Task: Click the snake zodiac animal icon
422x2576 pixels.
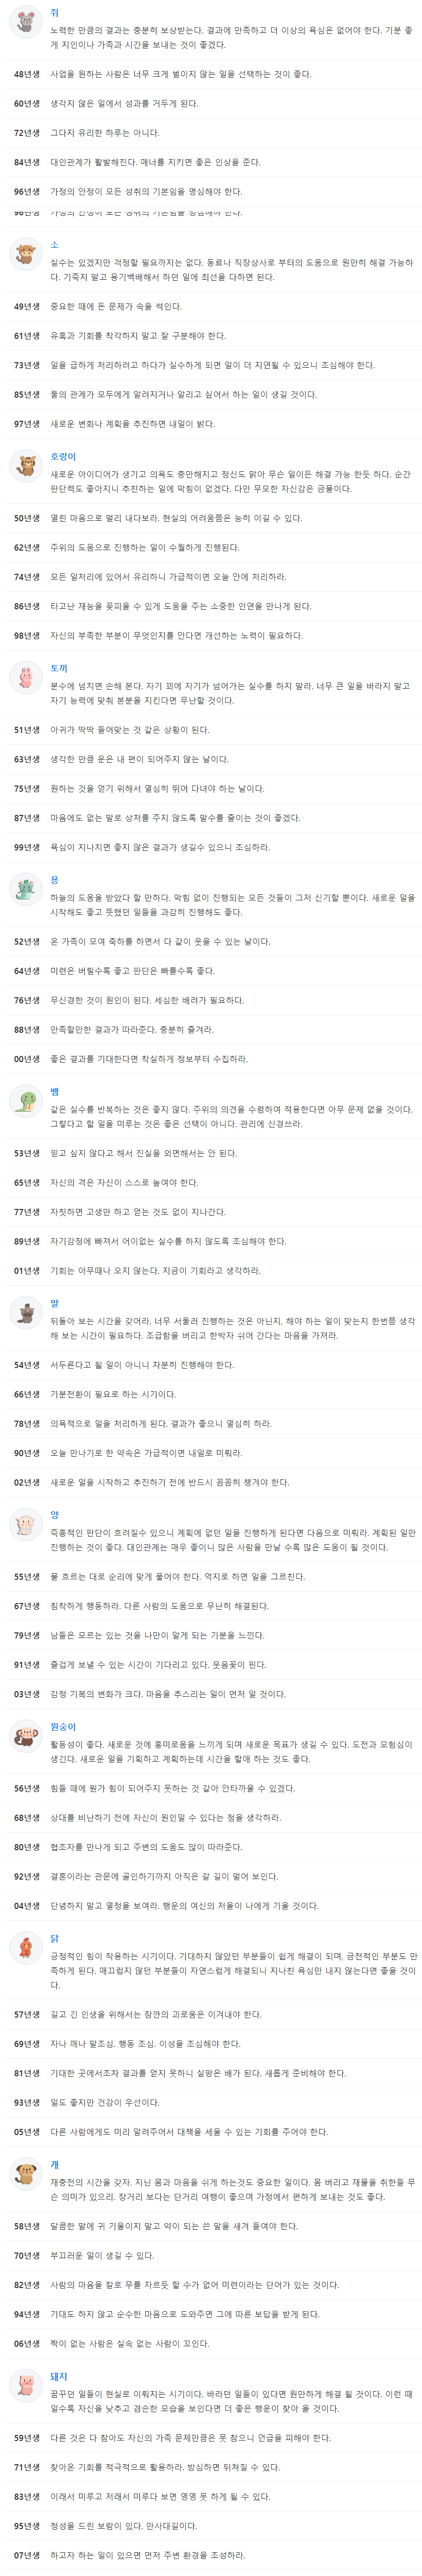Action: [x=25, y=1101]
